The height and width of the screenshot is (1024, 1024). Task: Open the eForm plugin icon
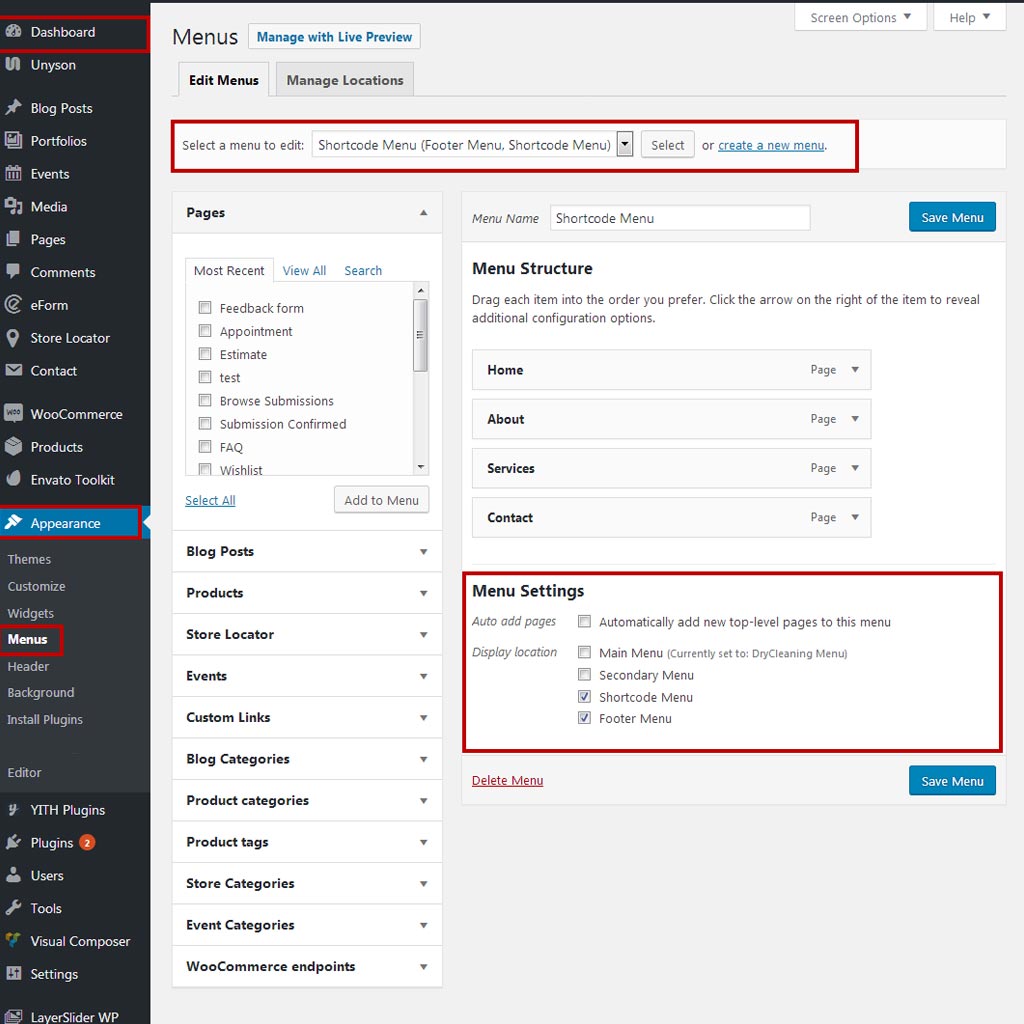(x=15, y=305)
